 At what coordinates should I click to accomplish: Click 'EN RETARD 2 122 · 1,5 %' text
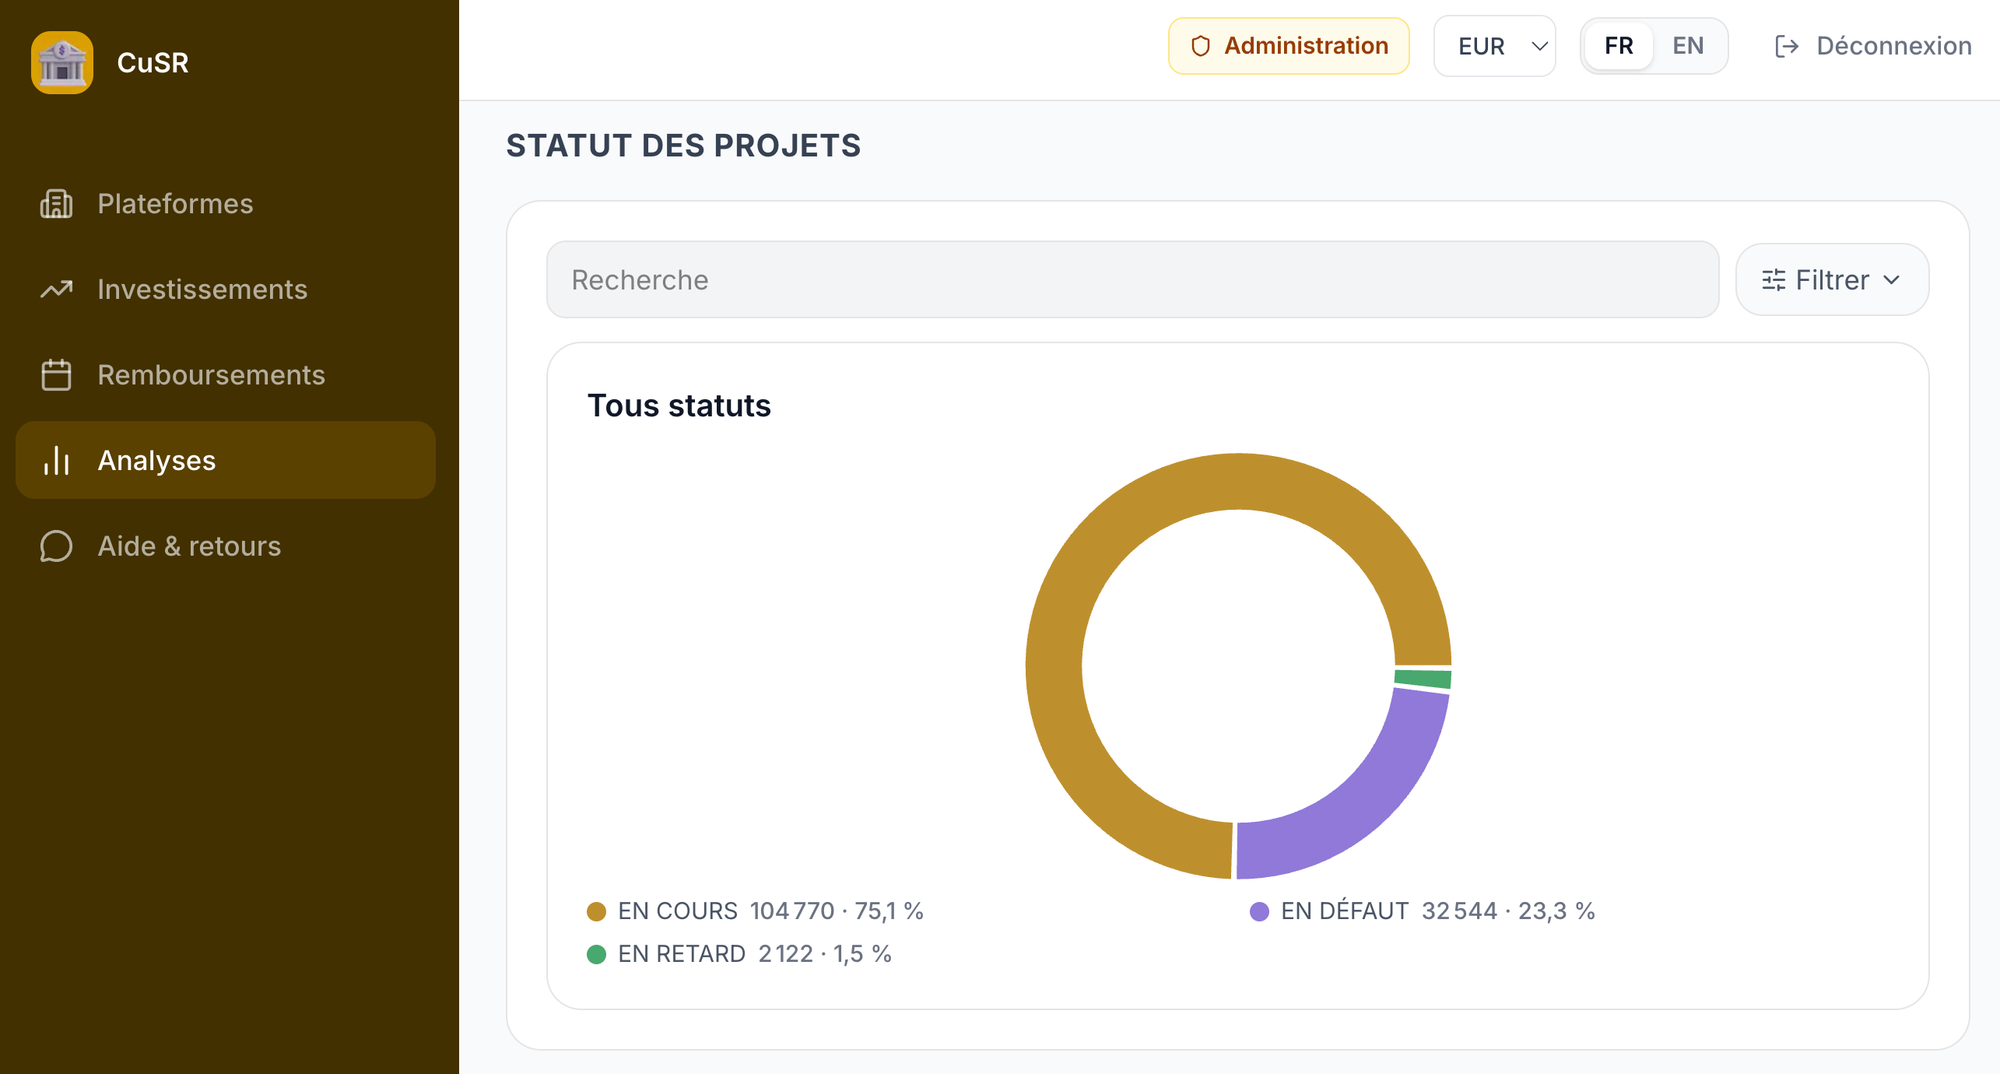pos(755,955)
